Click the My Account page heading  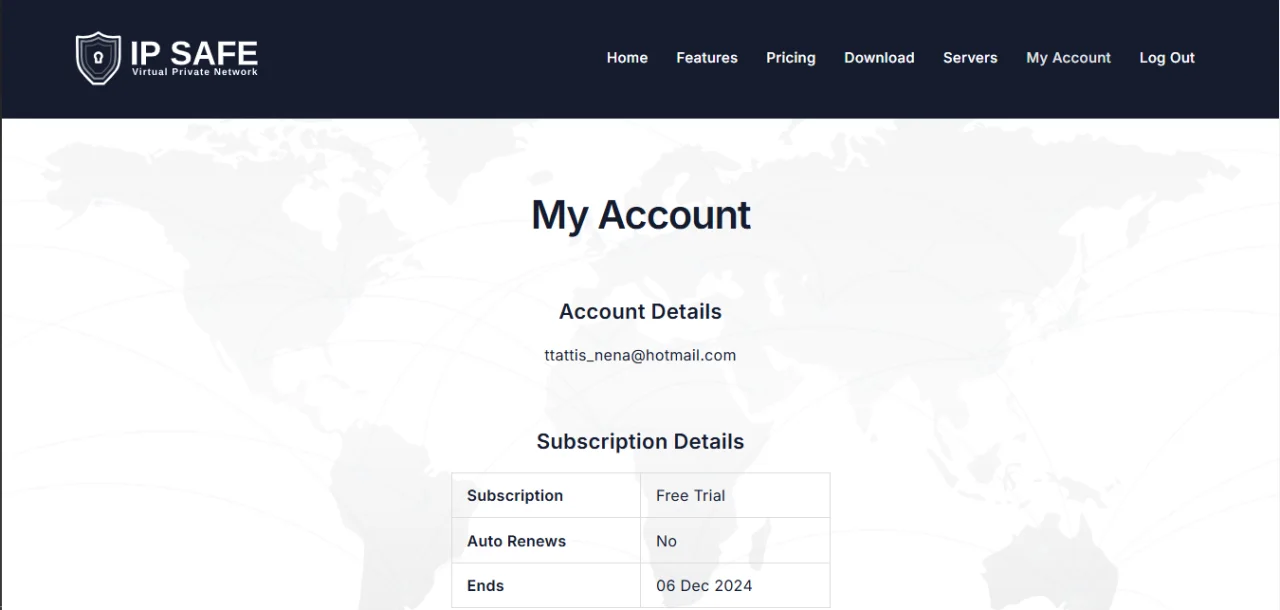(641, 215)
